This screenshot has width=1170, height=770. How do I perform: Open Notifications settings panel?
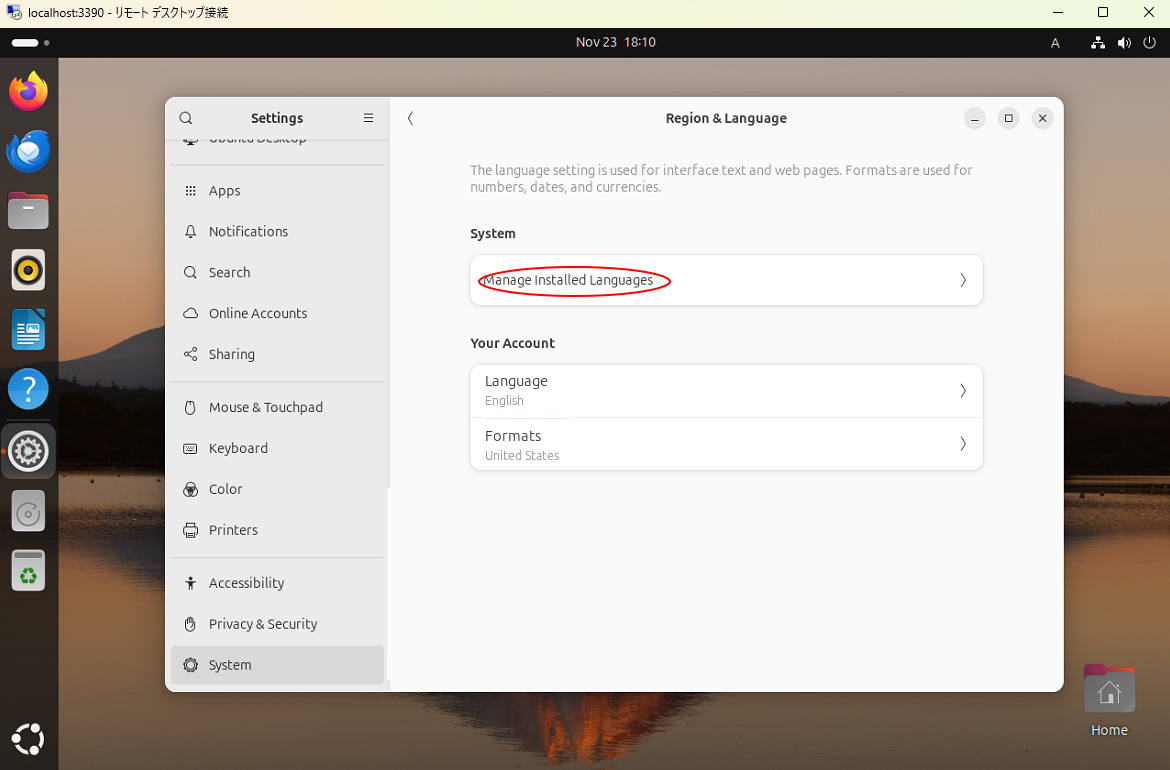click(x=277, y=232)
